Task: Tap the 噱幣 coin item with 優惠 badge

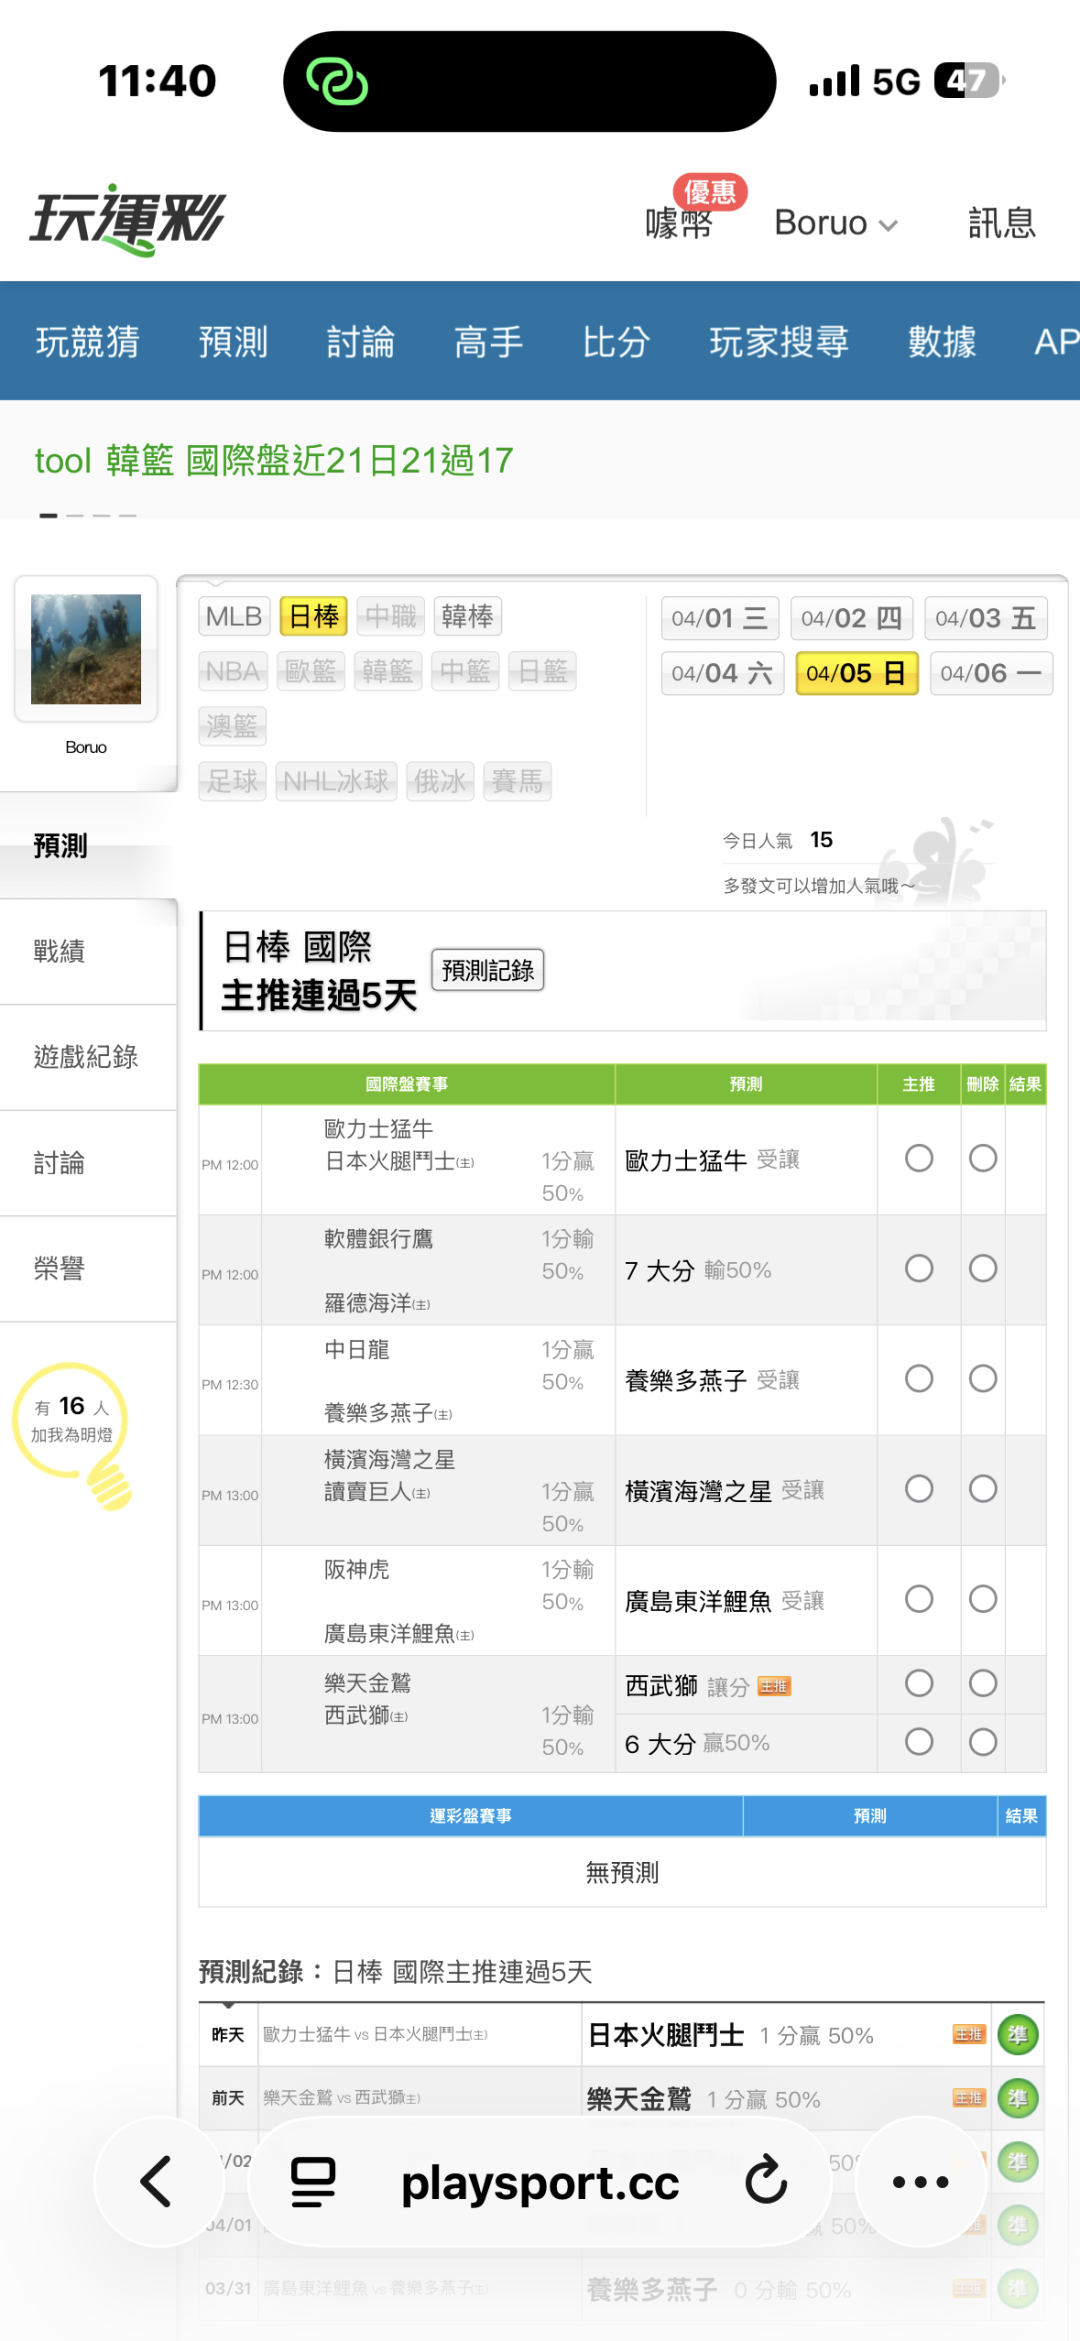Action: [x=680, y=220]
